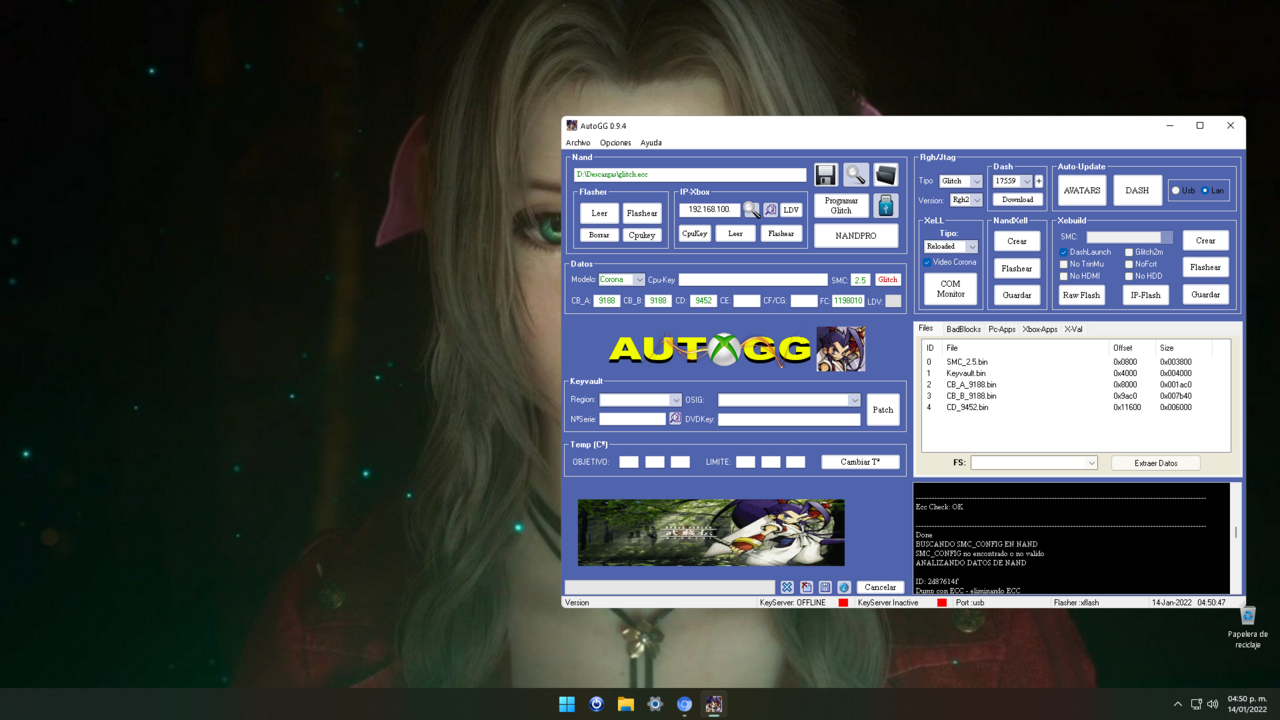Screen dimensions: 1280x720
Task: Click the red KeyServer OFFLINE status indicator
Action: pos(843,603)
